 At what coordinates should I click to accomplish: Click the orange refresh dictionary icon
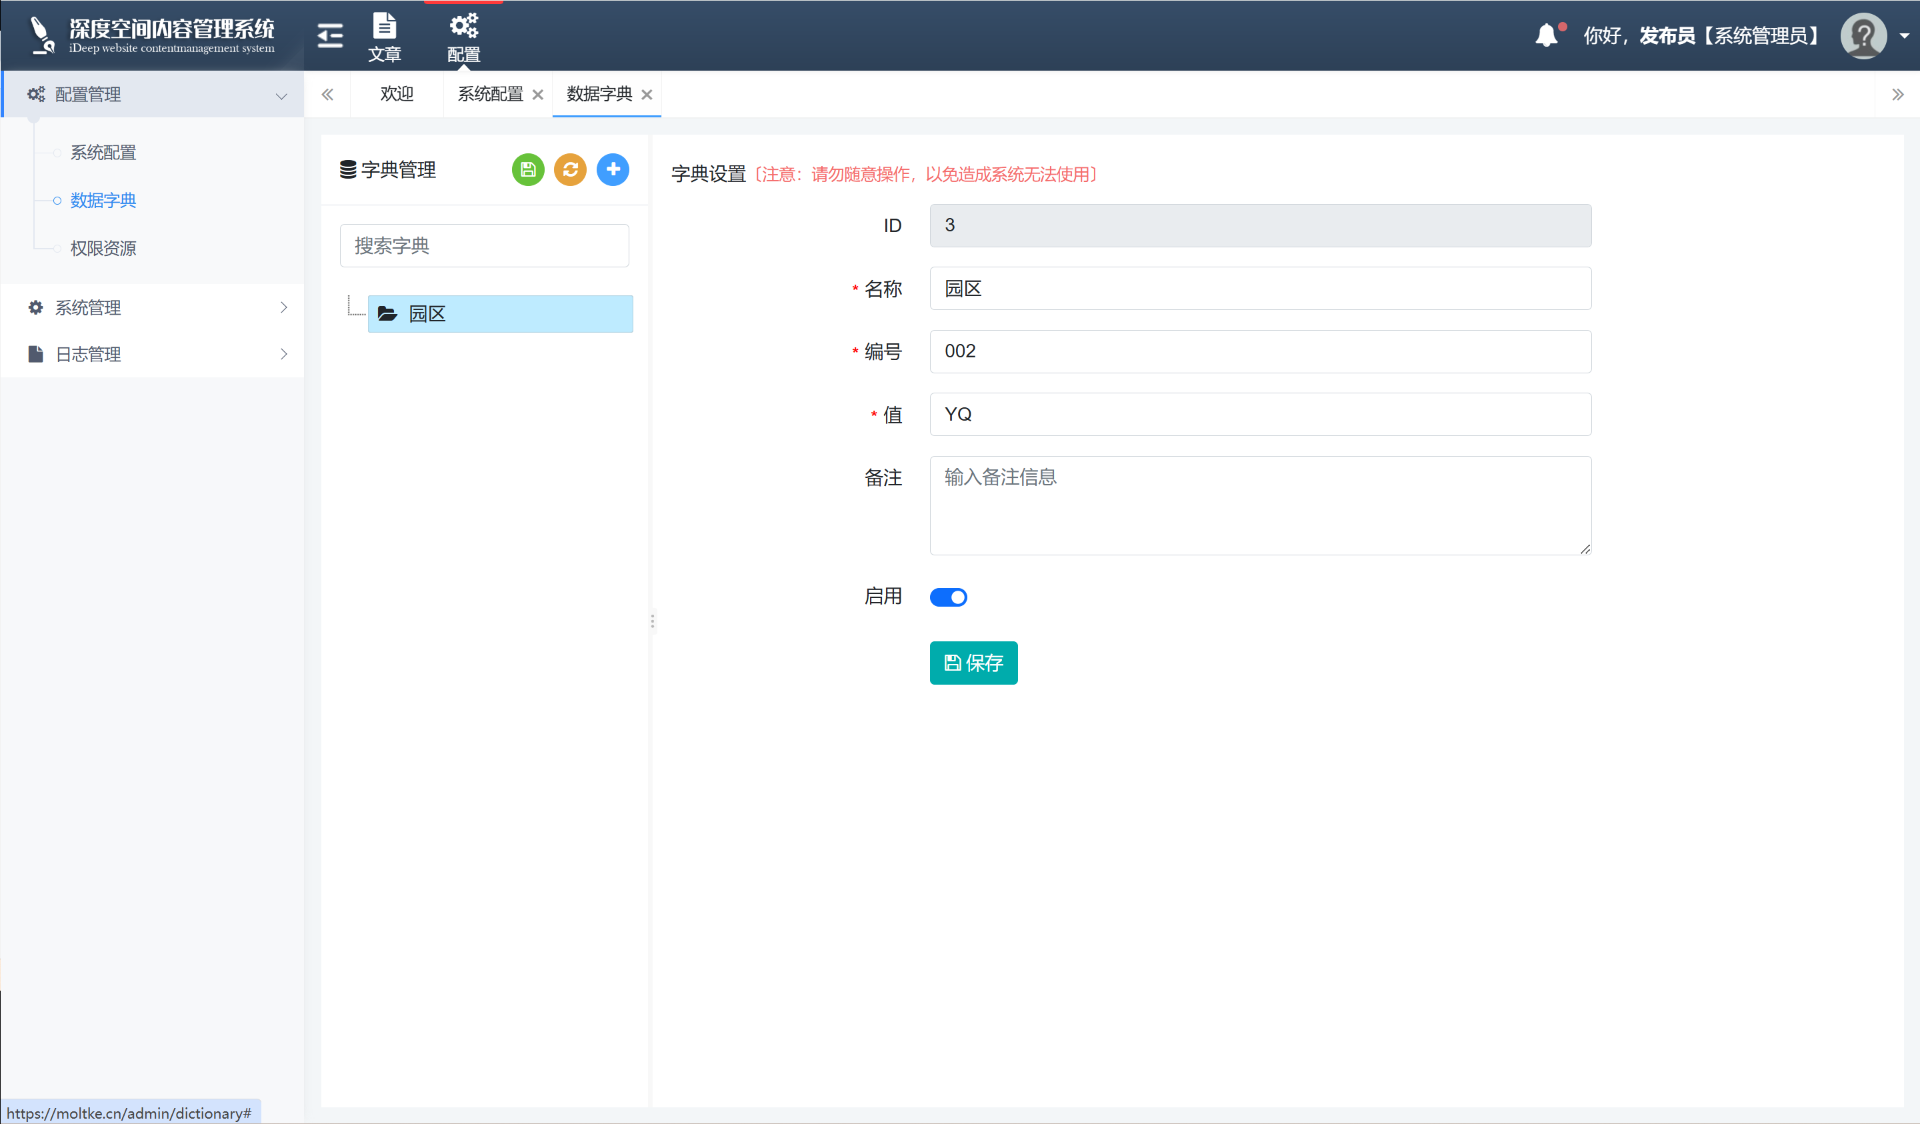tap(570, 170)
